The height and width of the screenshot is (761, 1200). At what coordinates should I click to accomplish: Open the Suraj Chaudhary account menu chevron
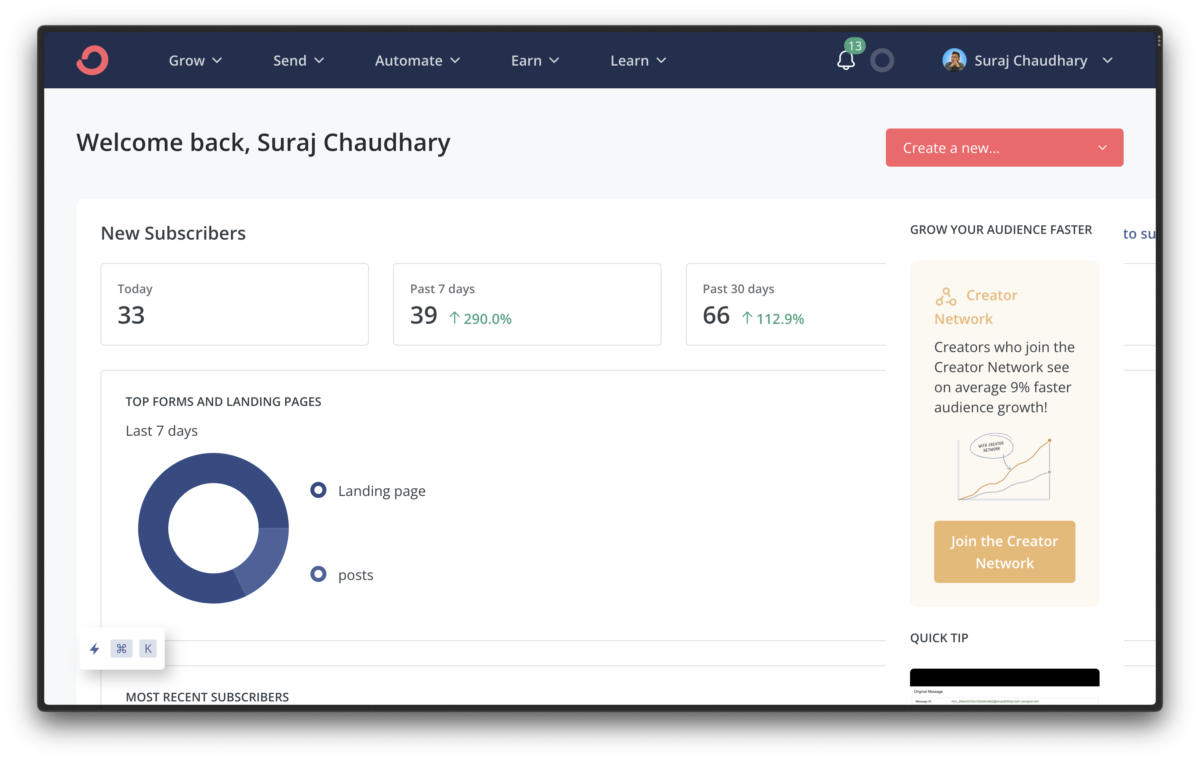point(1107,60)
